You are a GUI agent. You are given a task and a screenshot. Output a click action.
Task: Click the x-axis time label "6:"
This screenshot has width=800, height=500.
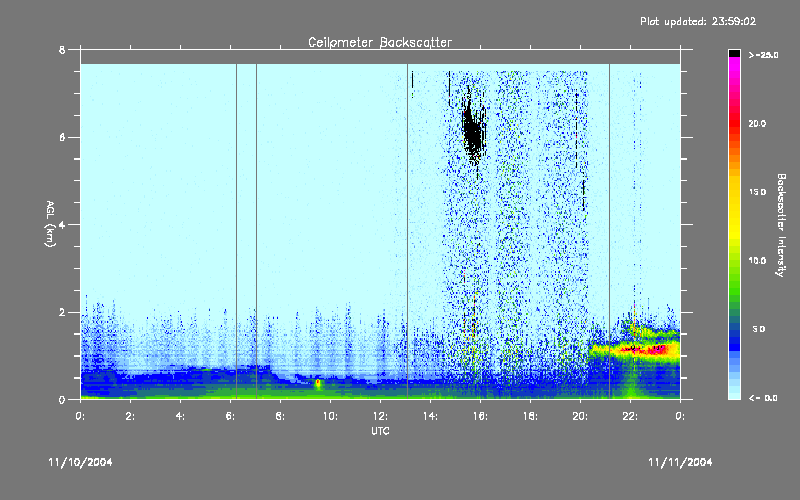click(230, 416)
